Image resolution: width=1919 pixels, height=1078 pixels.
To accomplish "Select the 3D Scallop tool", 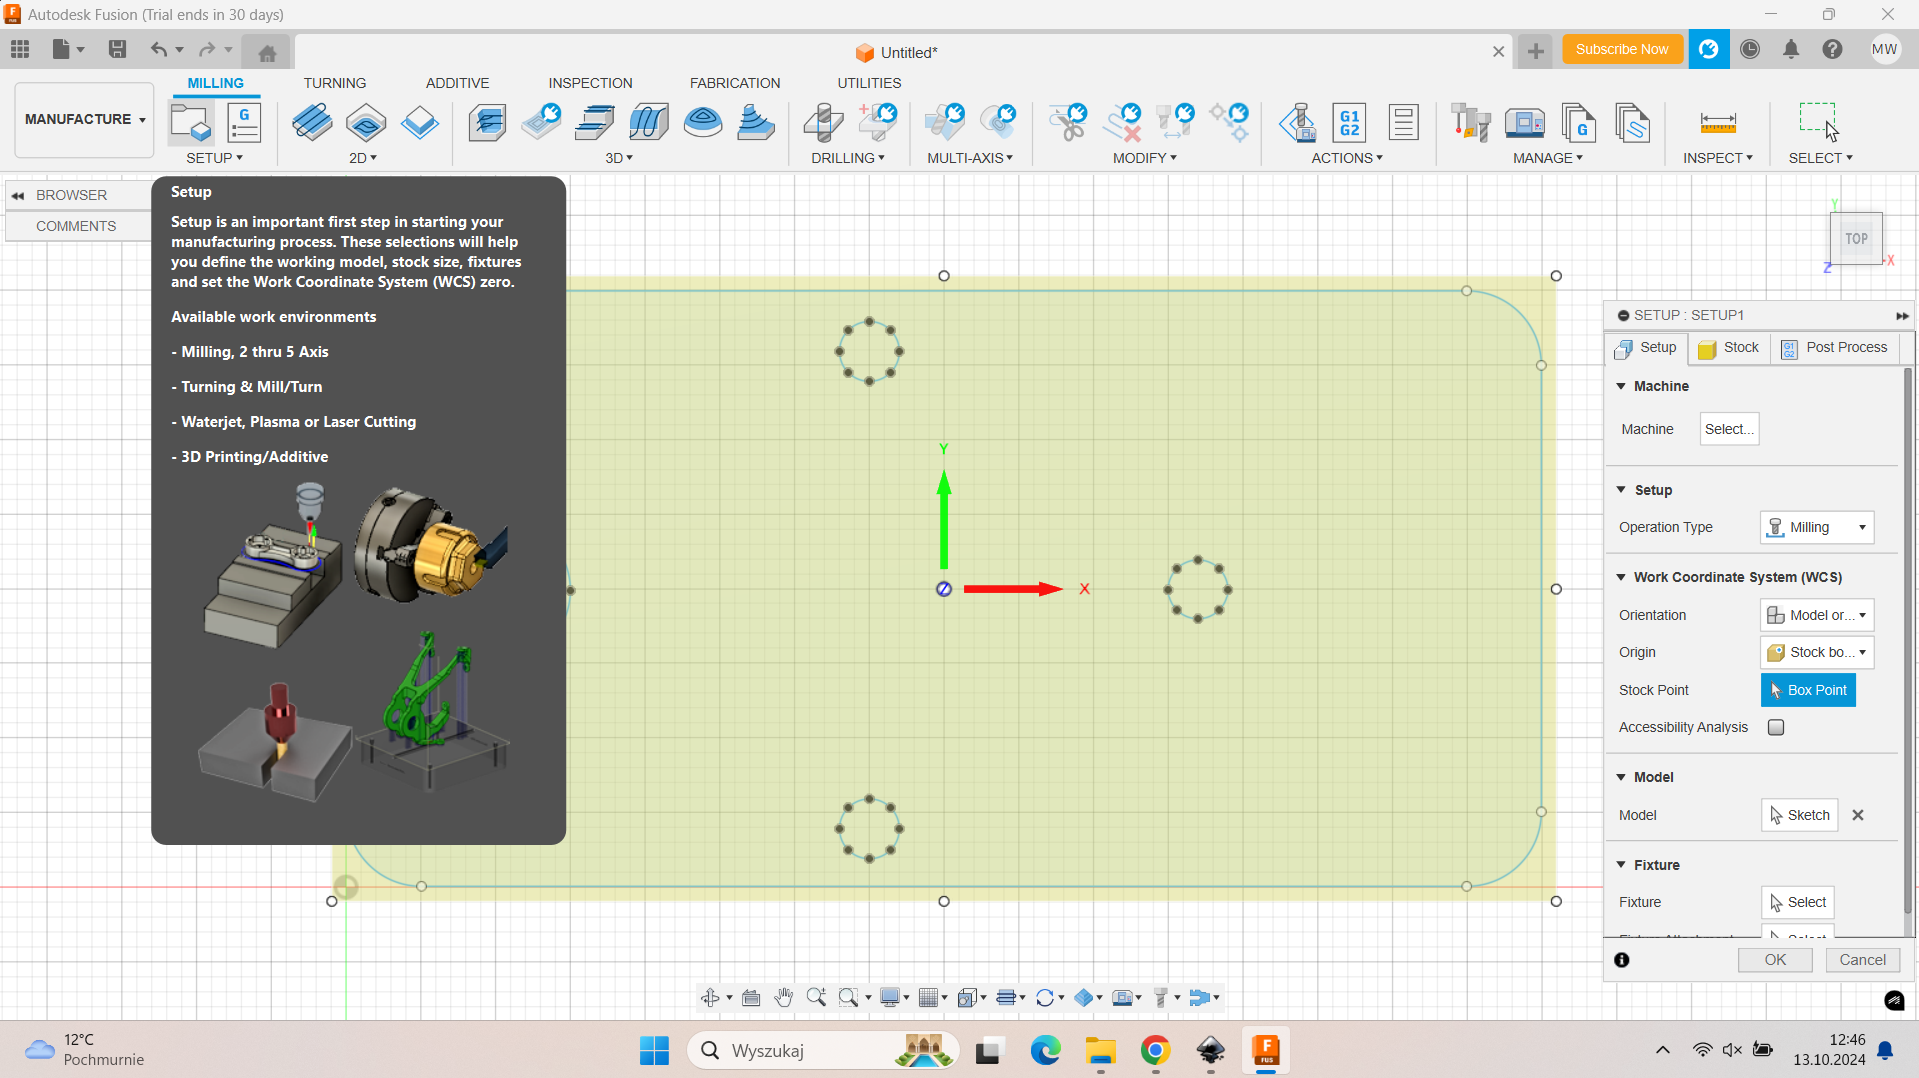I will (703, 123).
